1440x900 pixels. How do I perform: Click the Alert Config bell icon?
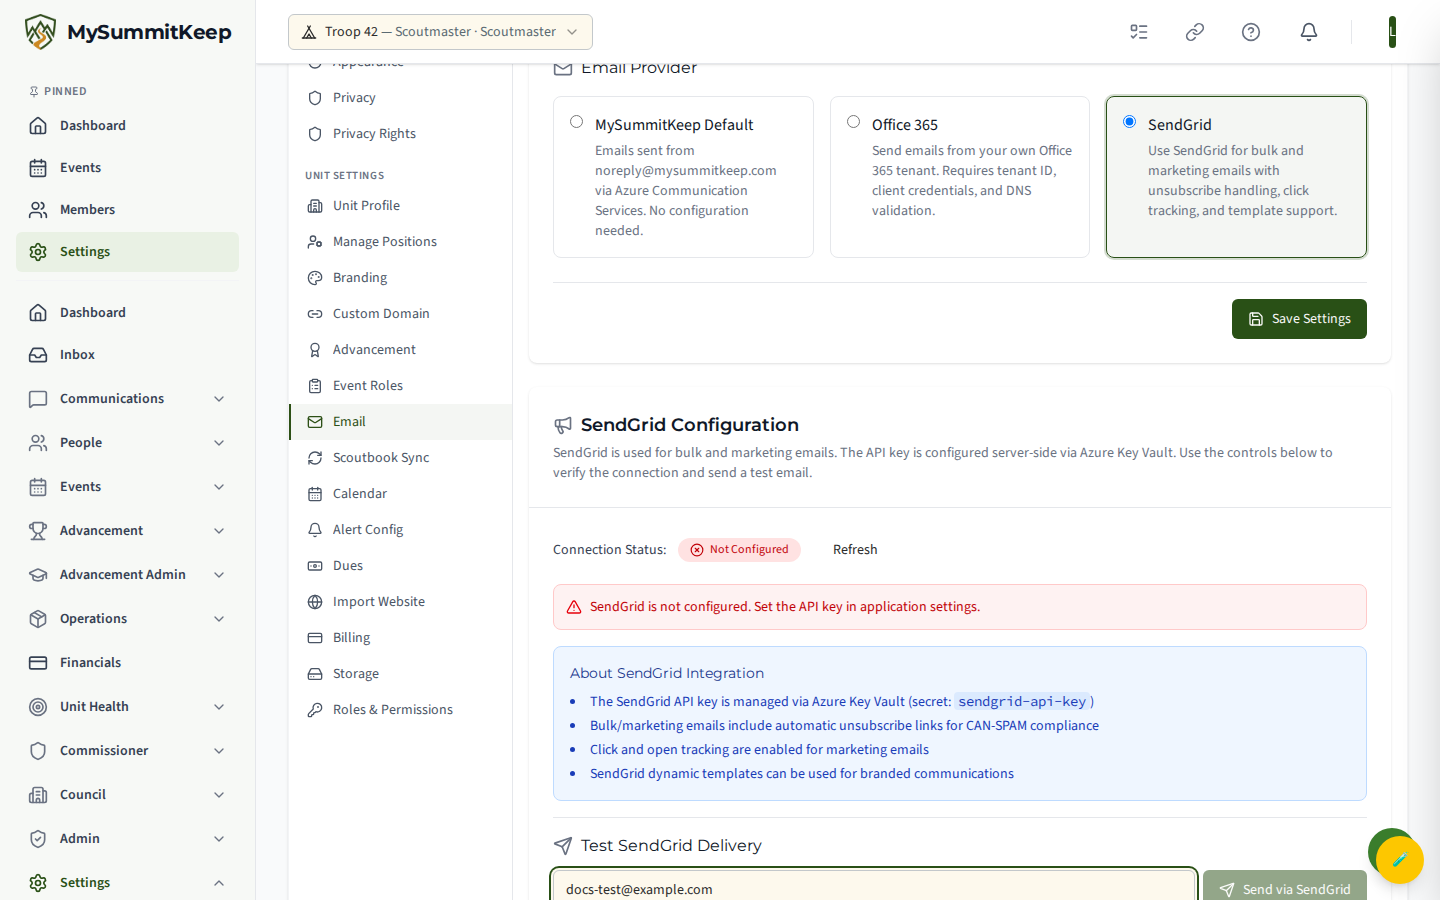(x=315, y=530)
